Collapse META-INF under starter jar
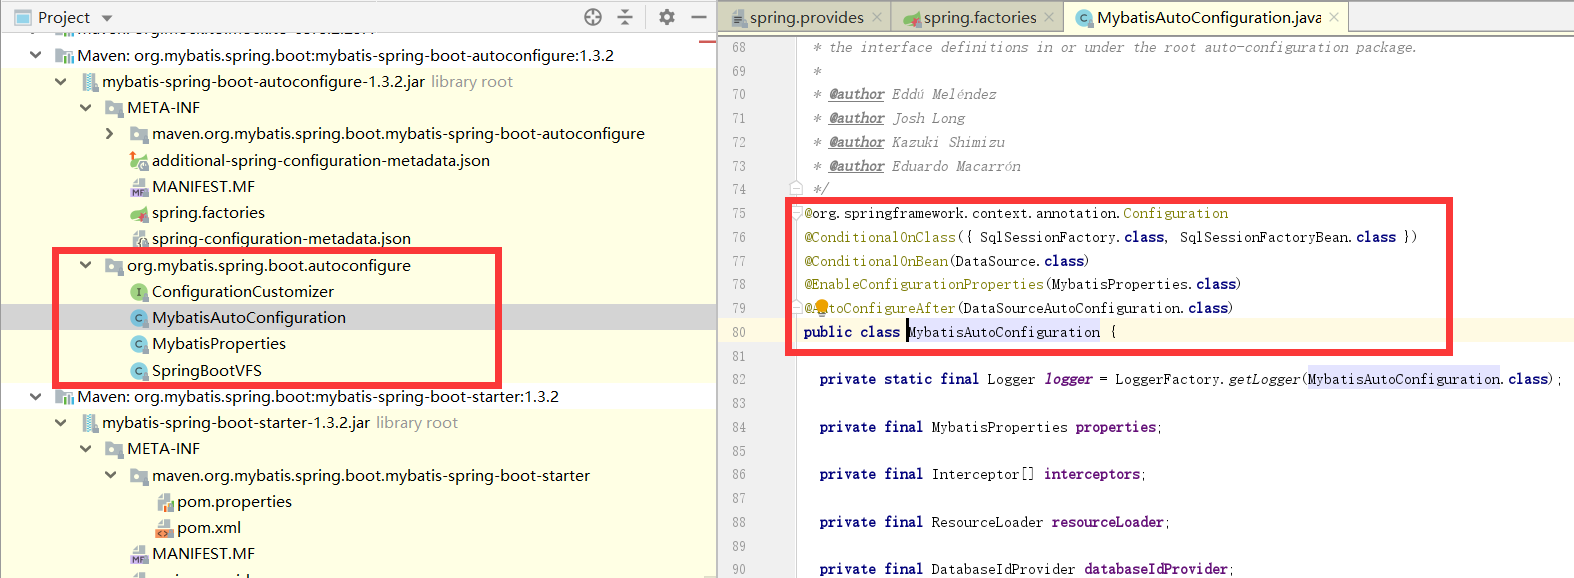1574x578 pixels. click(86, 448)
